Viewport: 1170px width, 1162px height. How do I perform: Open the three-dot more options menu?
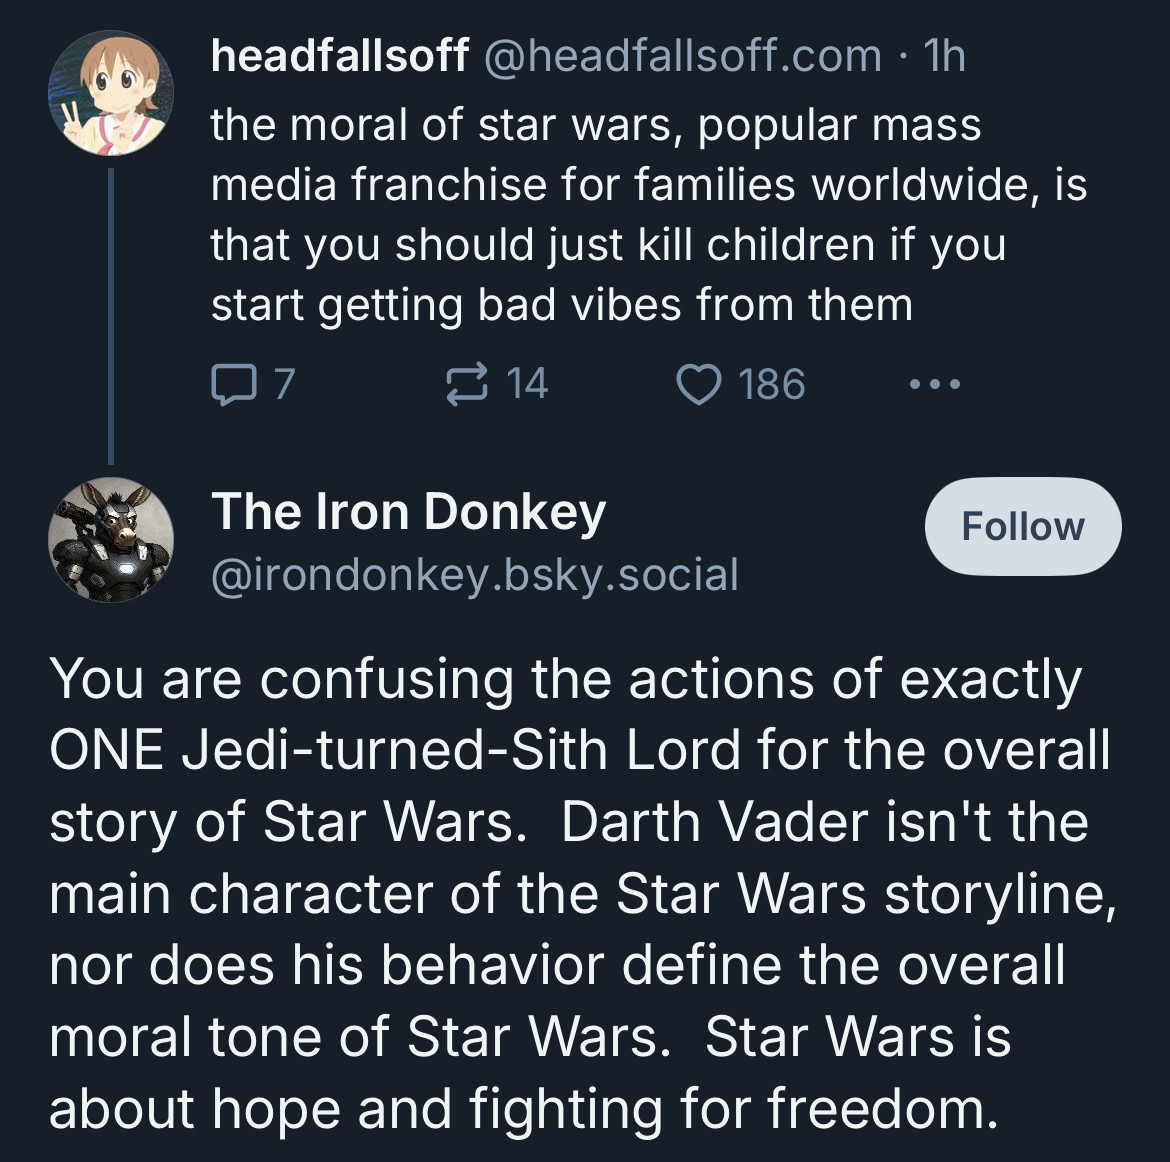(935, 384)
